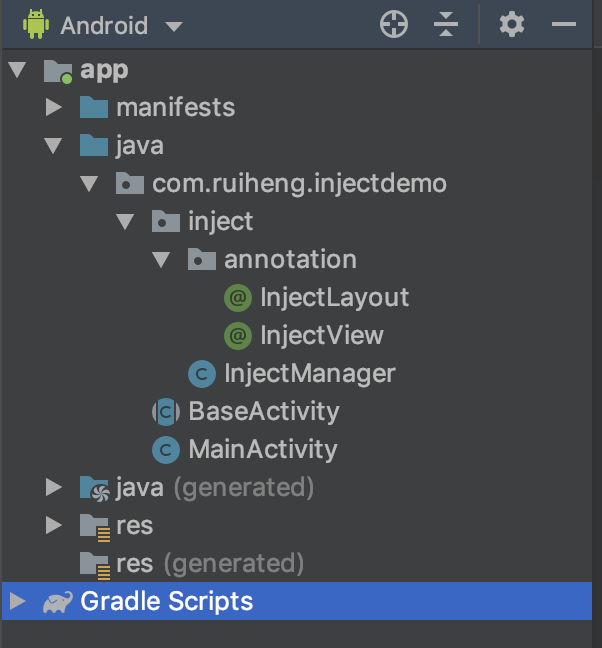Select the res (generated) folder
This screenshot has height=648, width=602.
pos(209,563)
